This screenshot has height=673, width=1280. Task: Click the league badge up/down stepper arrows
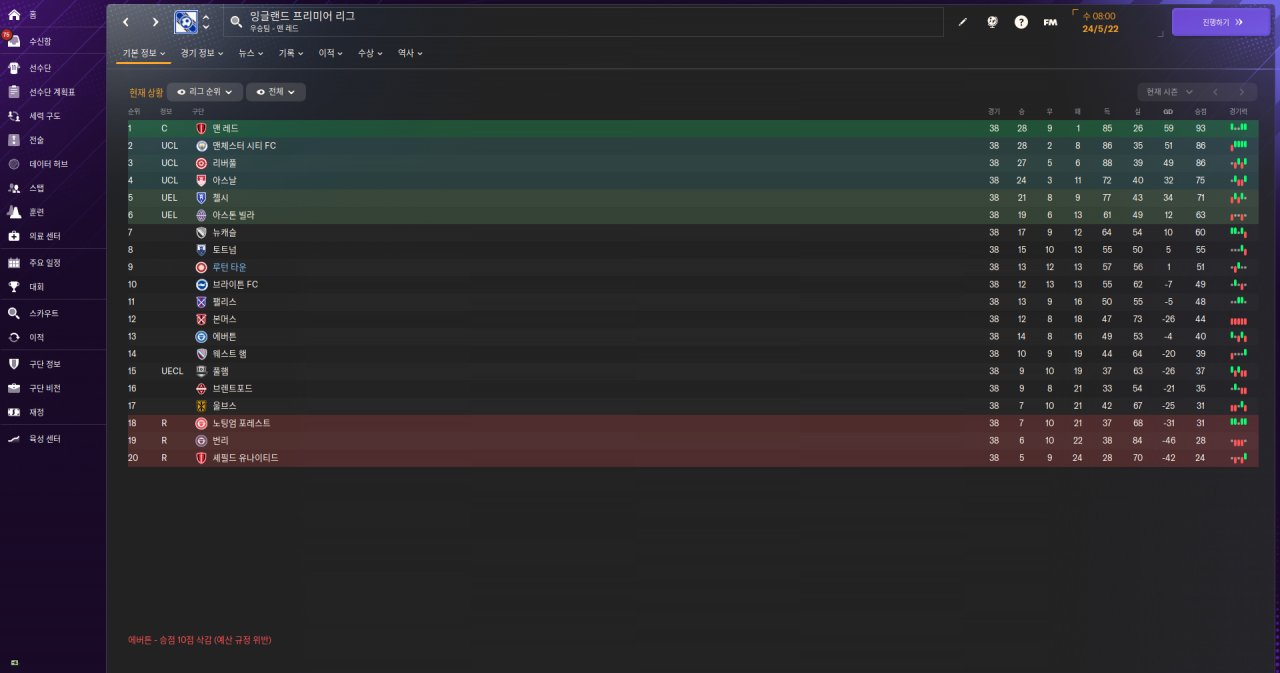tap(206, 21)
